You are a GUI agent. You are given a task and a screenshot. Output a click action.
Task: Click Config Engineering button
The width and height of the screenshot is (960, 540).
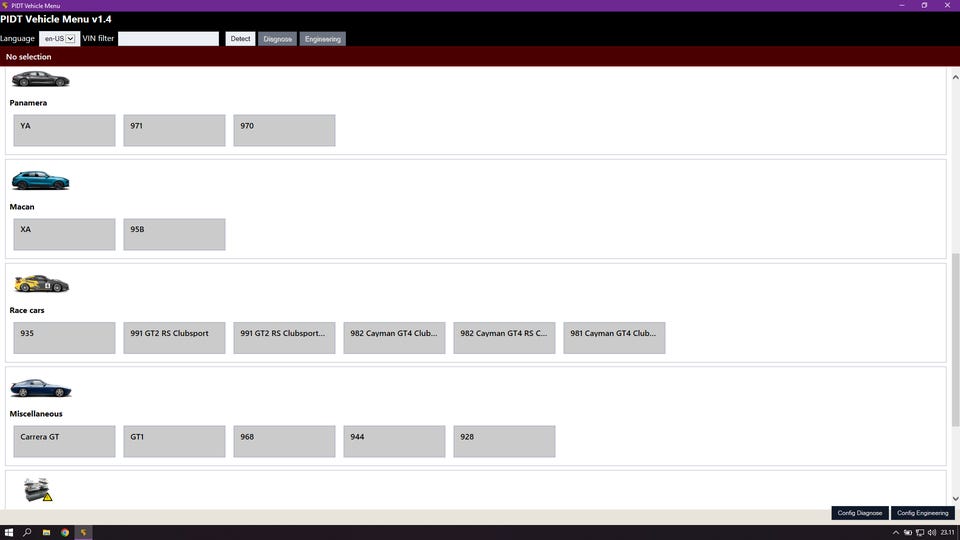923,513
